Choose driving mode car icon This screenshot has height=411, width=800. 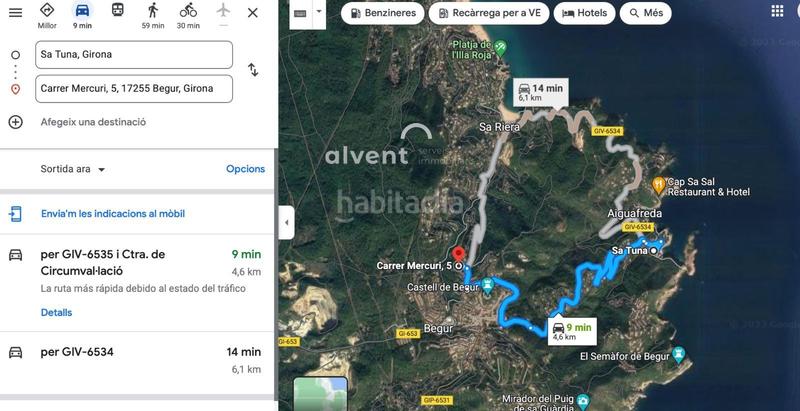click(82, 10)
